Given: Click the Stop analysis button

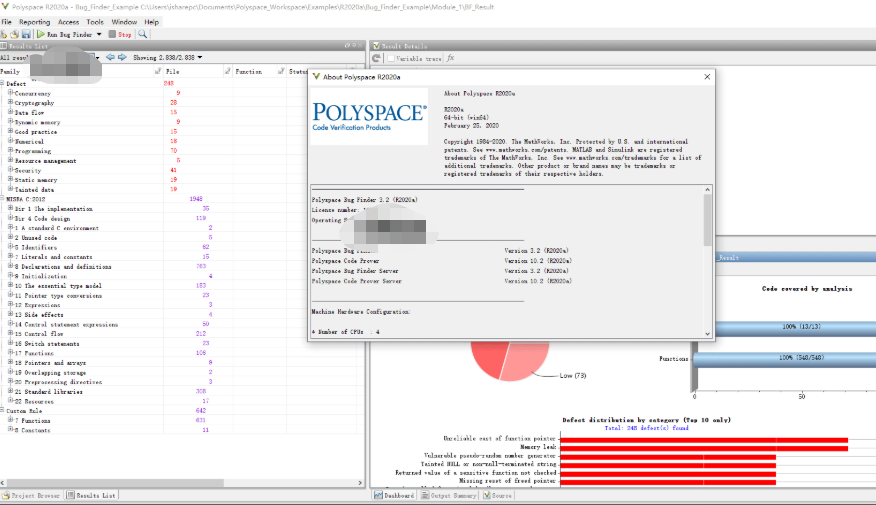Looking at the screenshot, I should pyautogui.click(x=120, y=34).
